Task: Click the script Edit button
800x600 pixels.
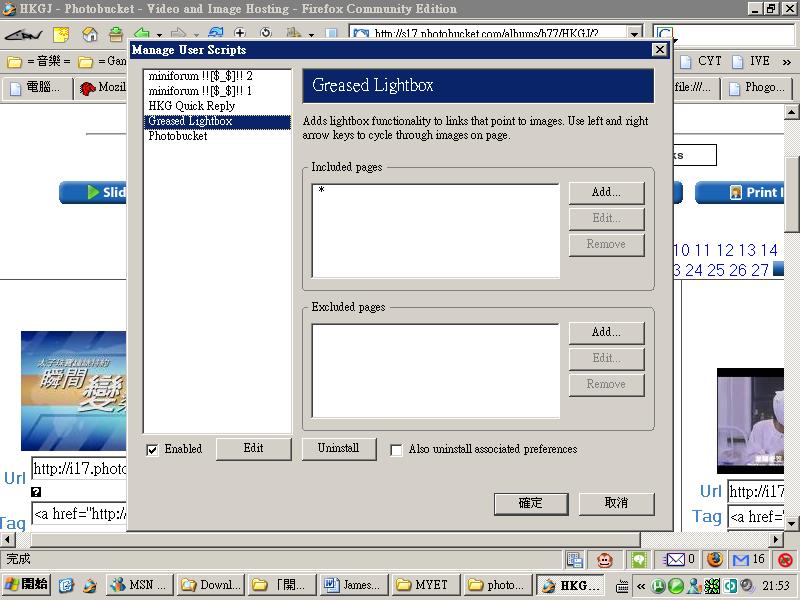Action: [254, 448]
